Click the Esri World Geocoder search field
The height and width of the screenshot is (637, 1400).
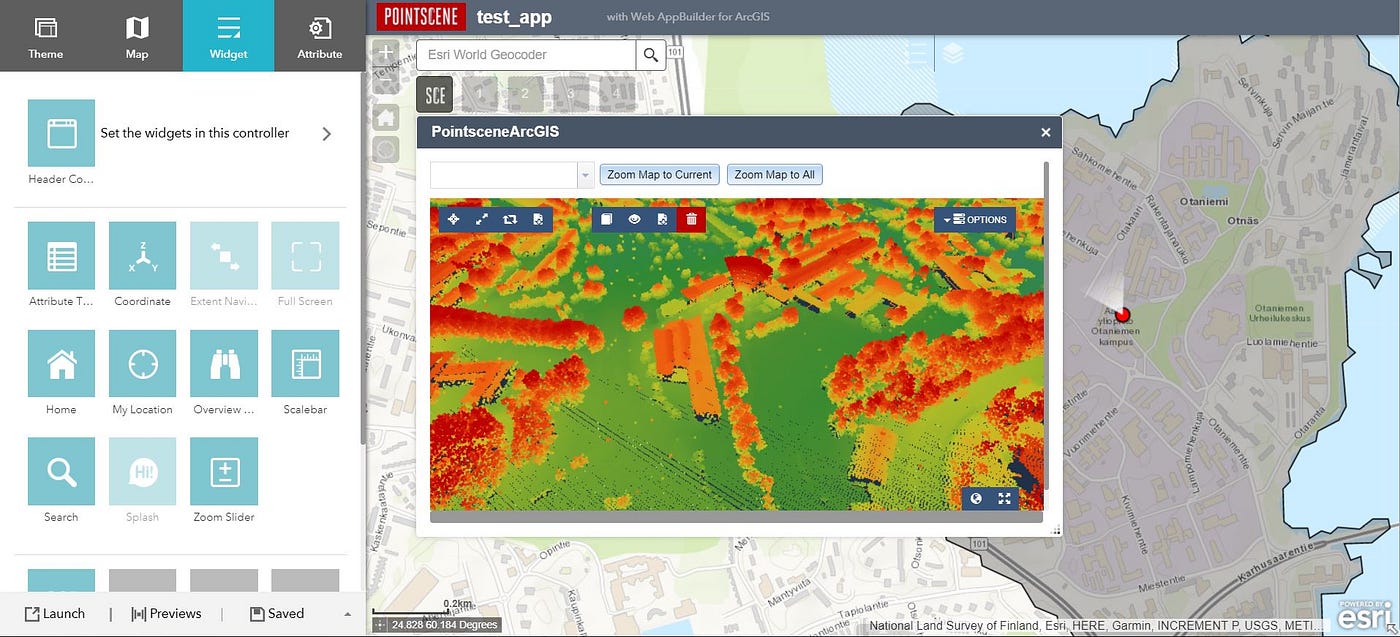pos(526,55)
